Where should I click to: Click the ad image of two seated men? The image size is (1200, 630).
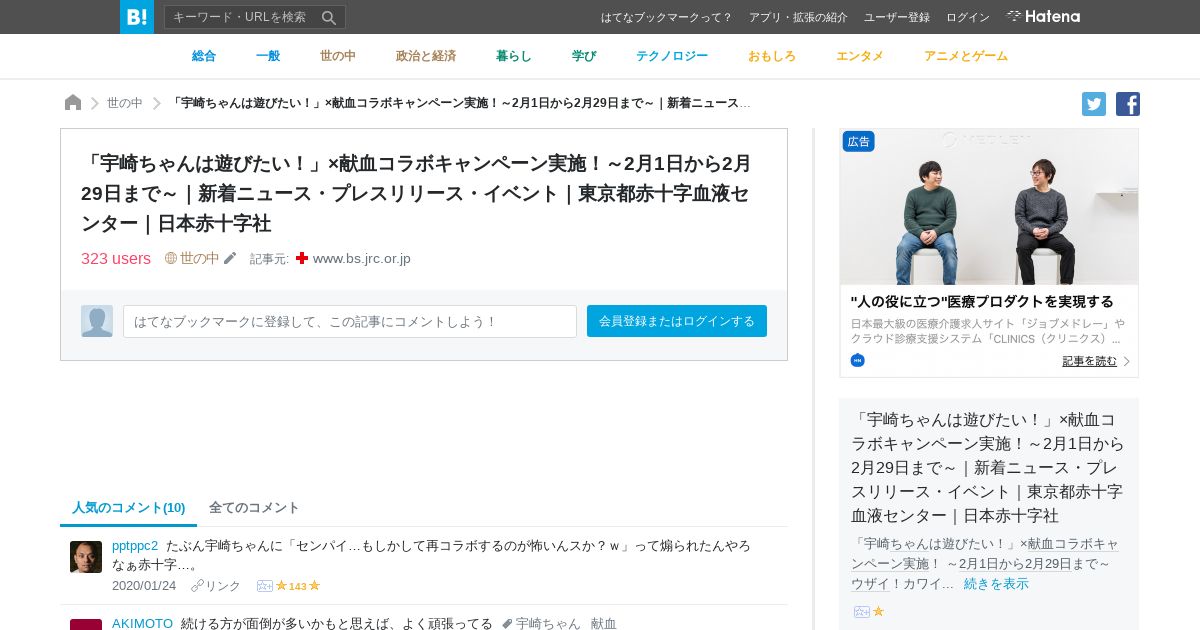(989, 207)
